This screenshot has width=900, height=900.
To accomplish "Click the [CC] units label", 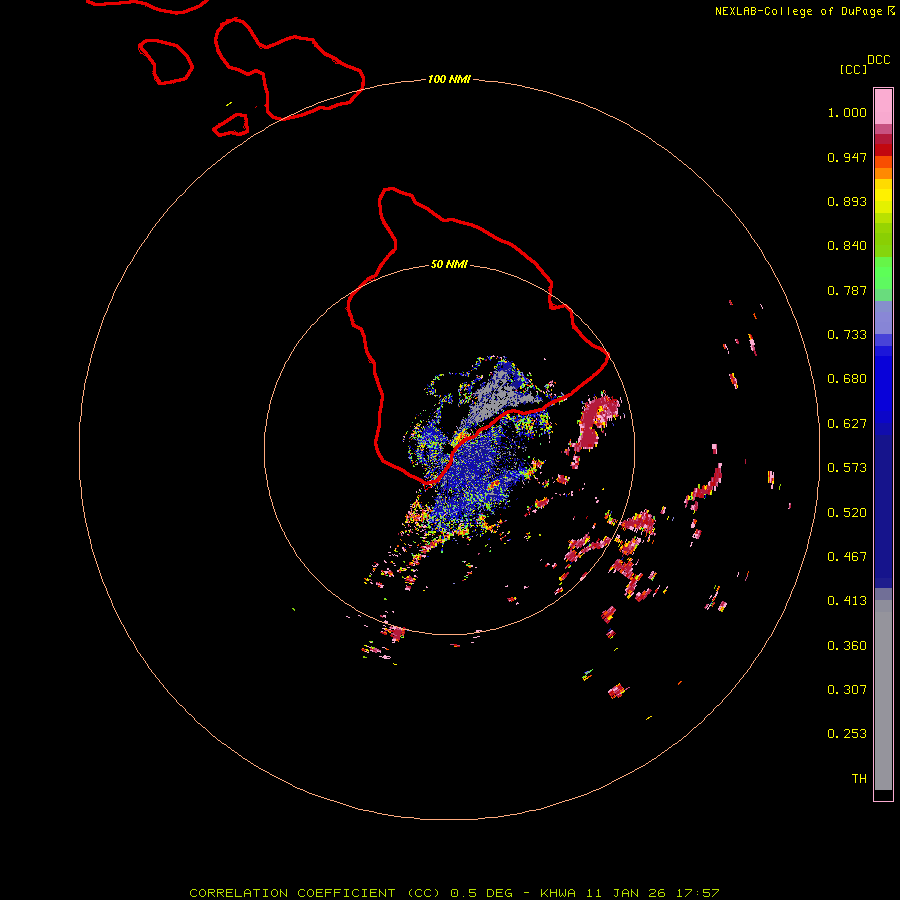I will tap(853, 69).
